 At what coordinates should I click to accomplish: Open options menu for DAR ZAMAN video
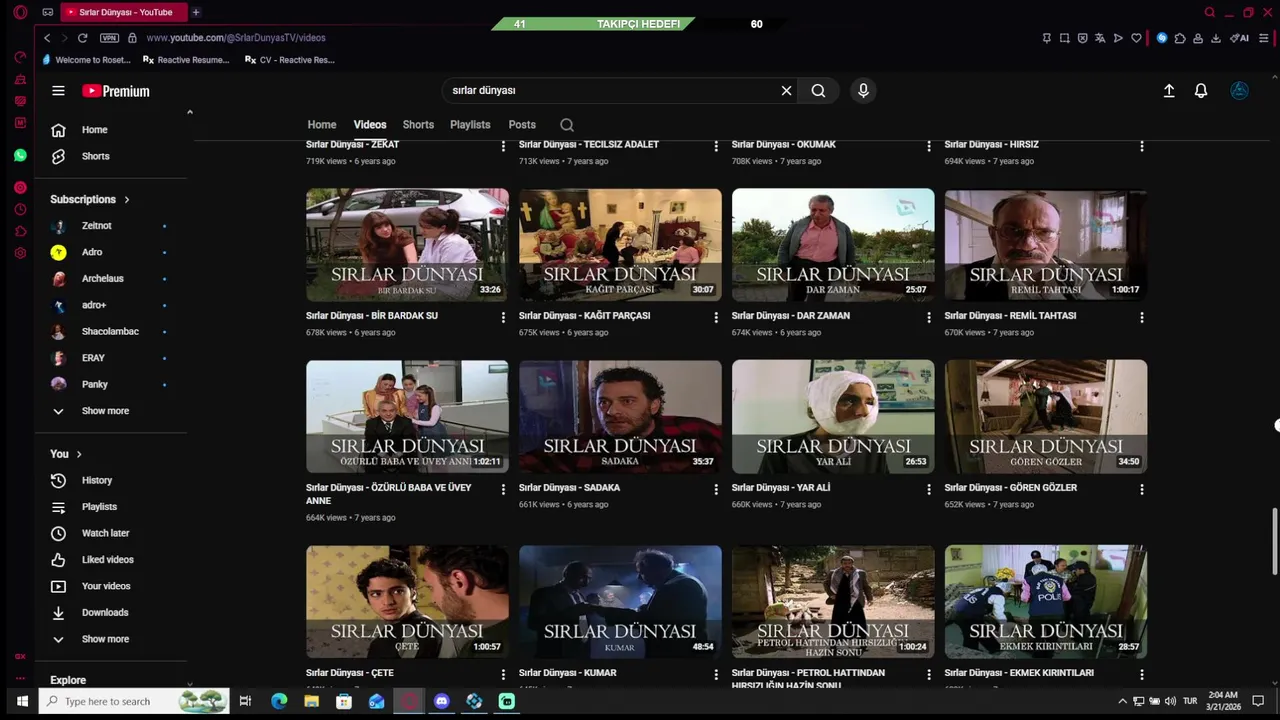click(929, 317)
